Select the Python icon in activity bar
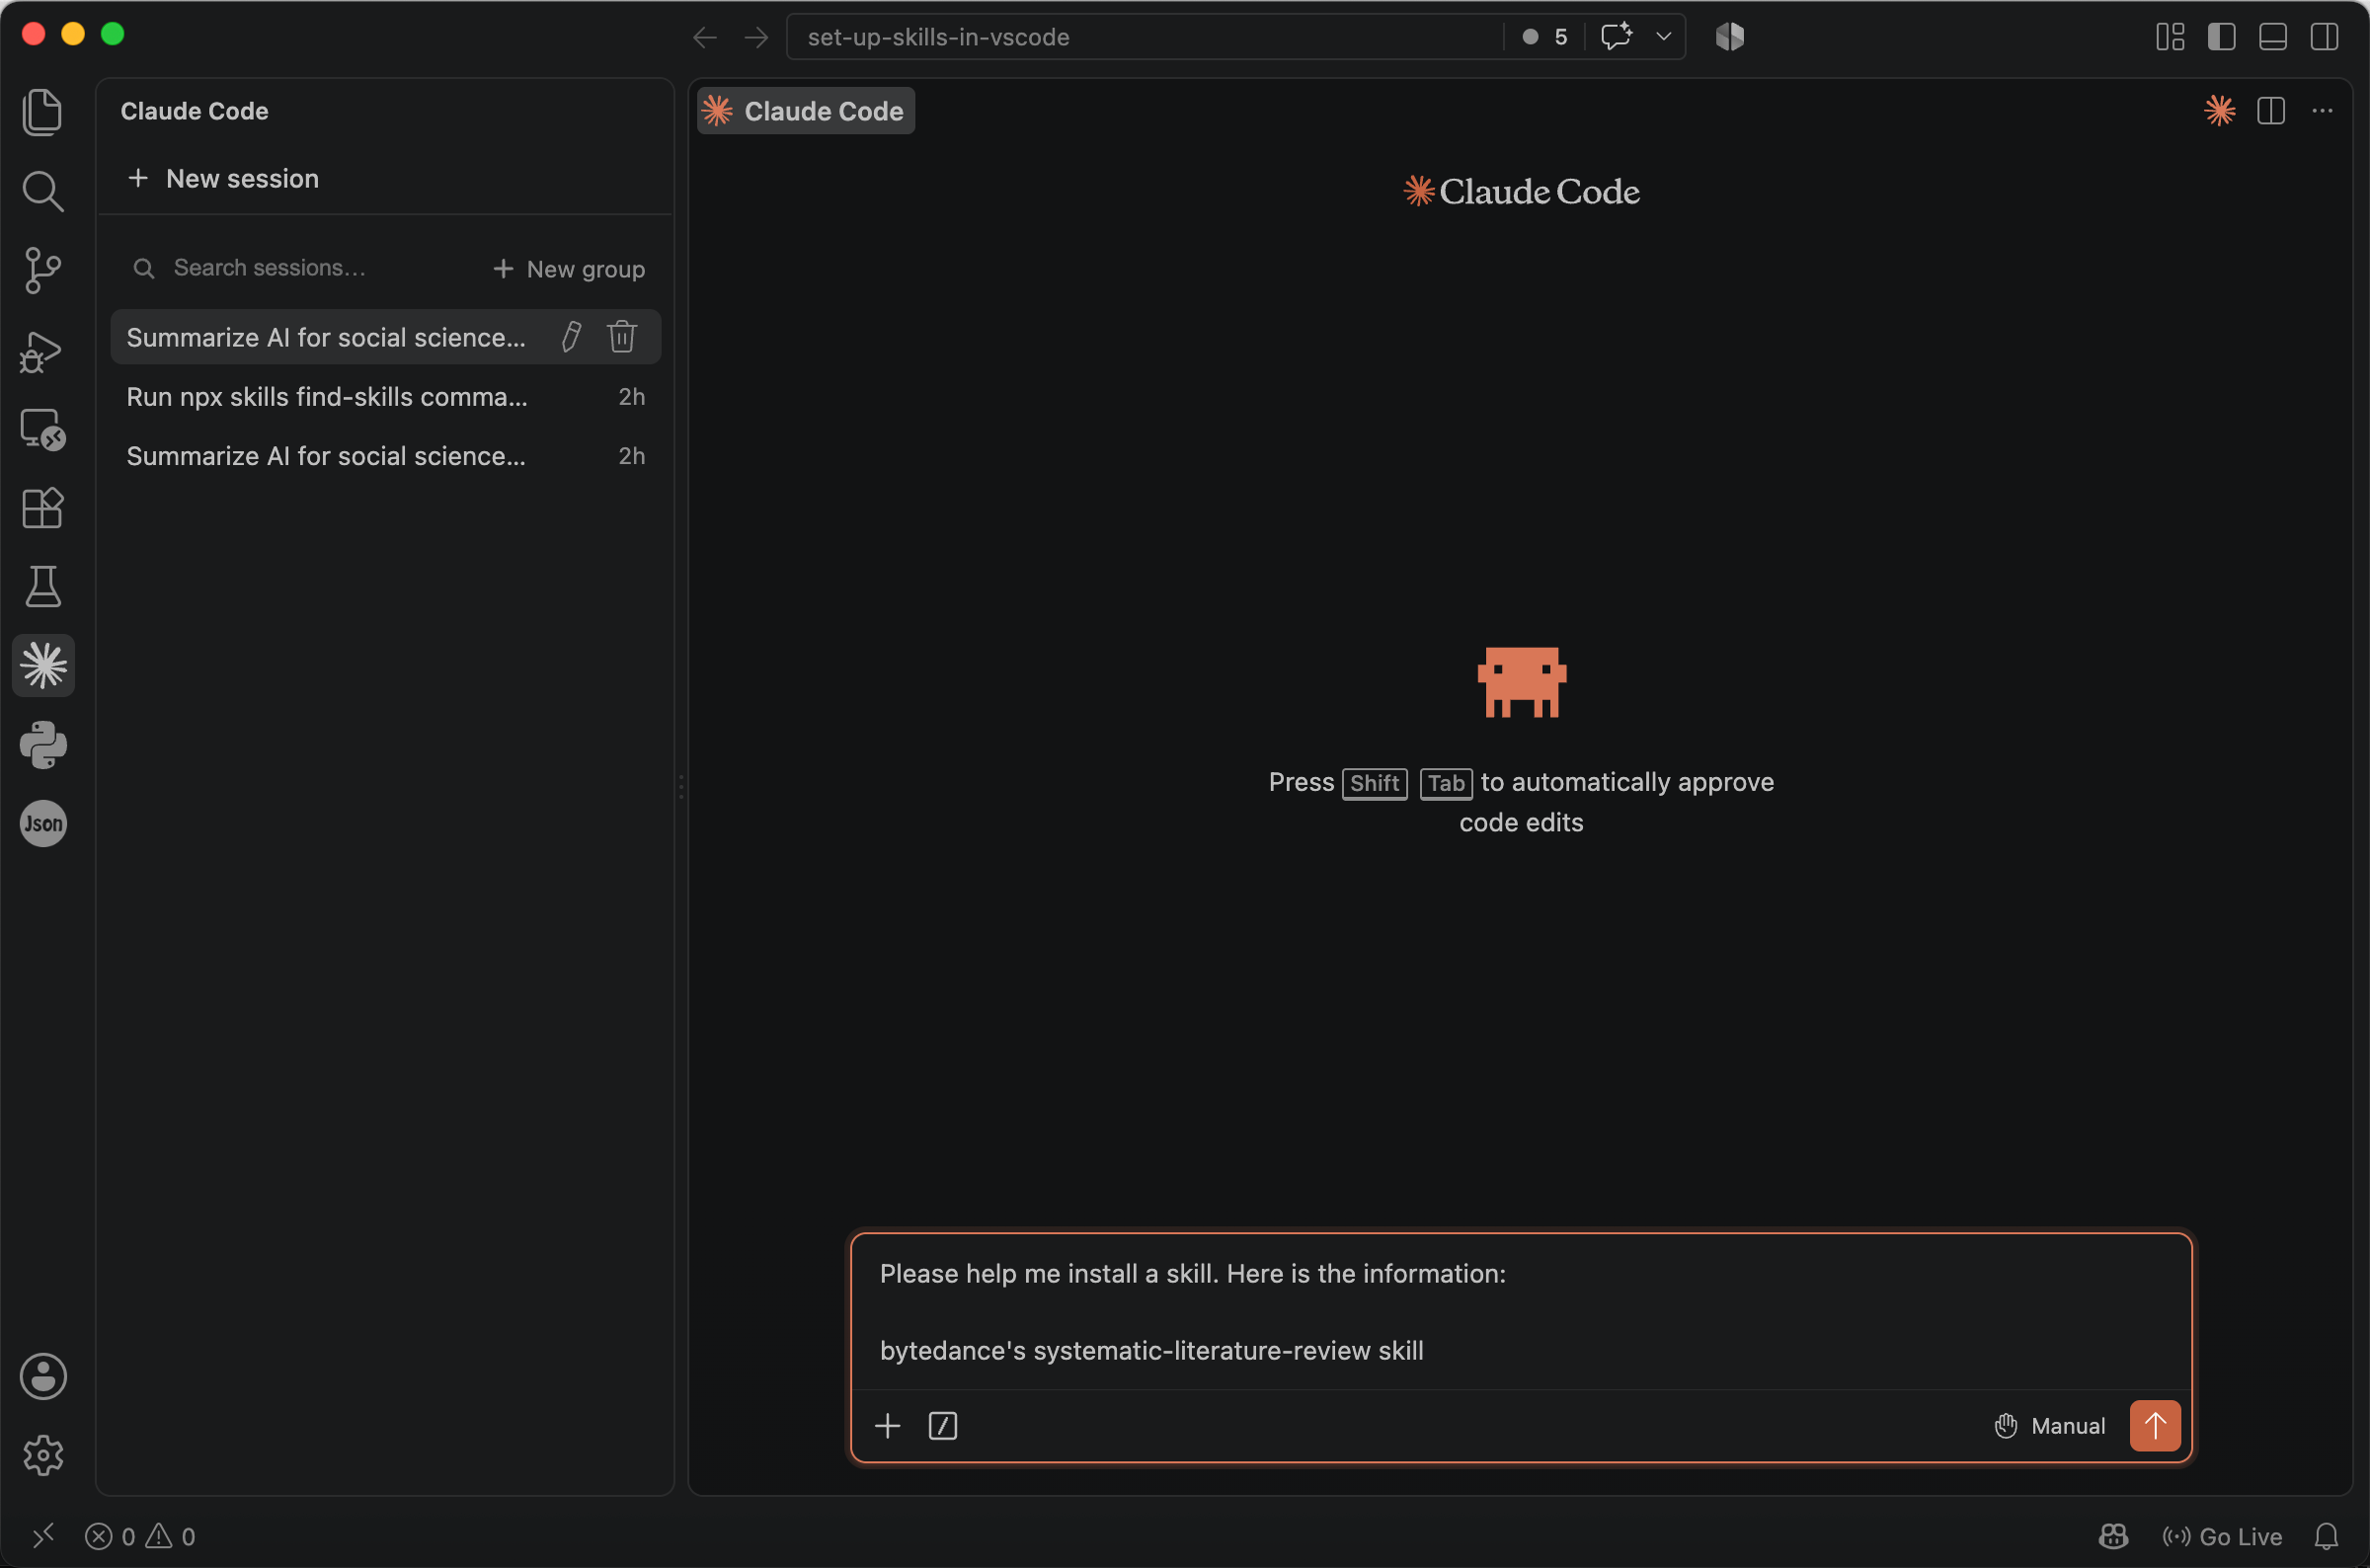The height and width of the screenshot is (1568, 2370). 42,745
